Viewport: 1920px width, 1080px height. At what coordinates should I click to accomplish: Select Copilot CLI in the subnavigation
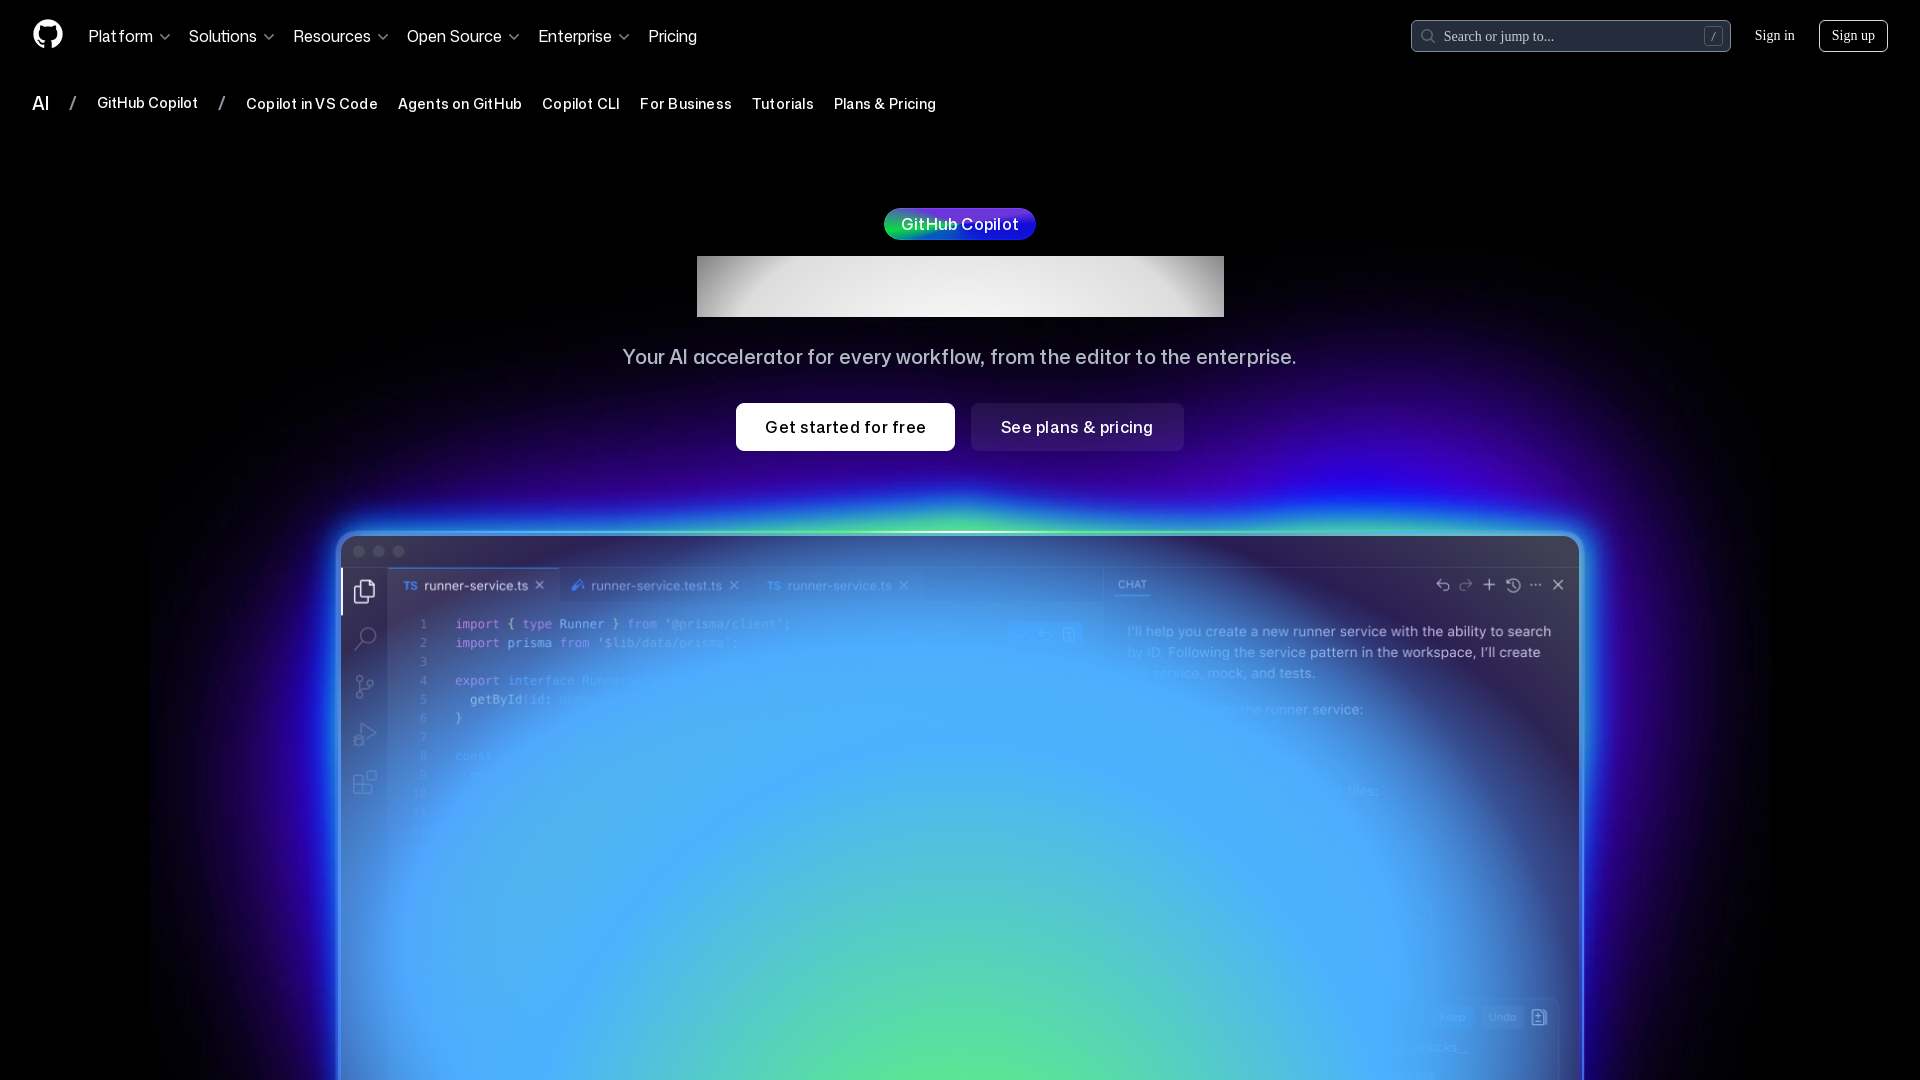(580, 104)
